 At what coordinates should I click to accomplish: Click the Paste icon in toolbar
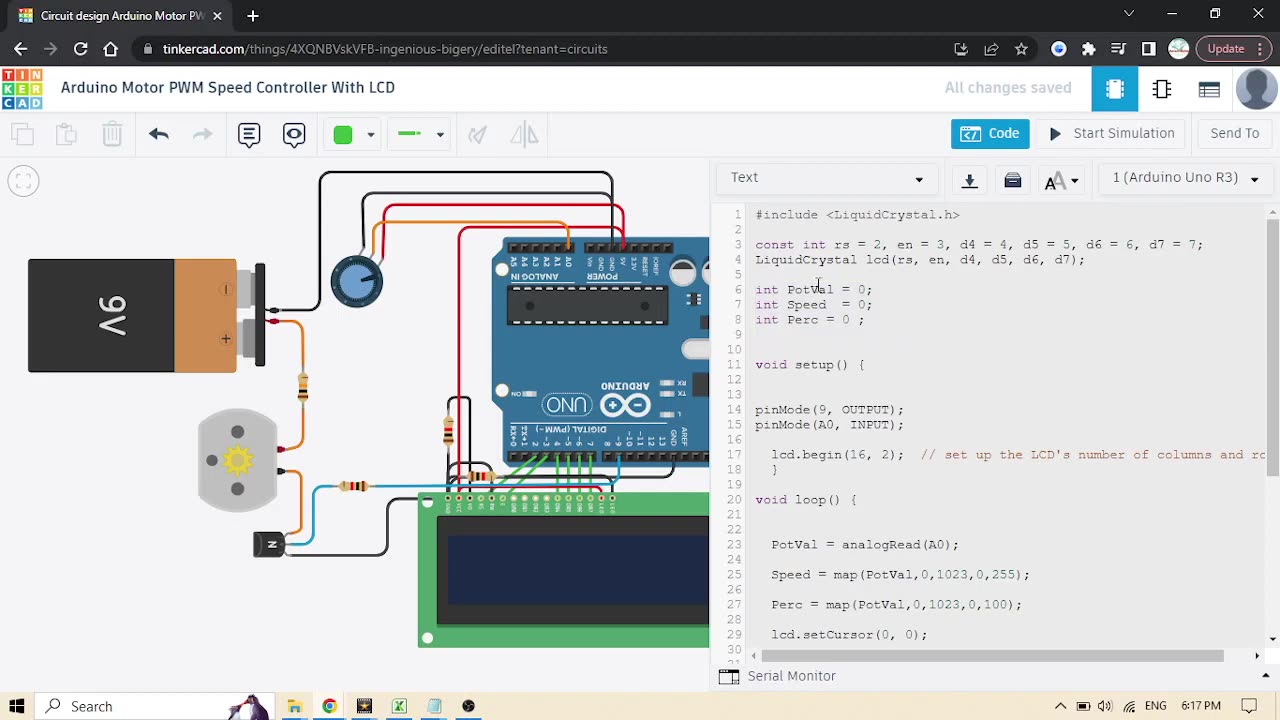(x=66, y=134)
